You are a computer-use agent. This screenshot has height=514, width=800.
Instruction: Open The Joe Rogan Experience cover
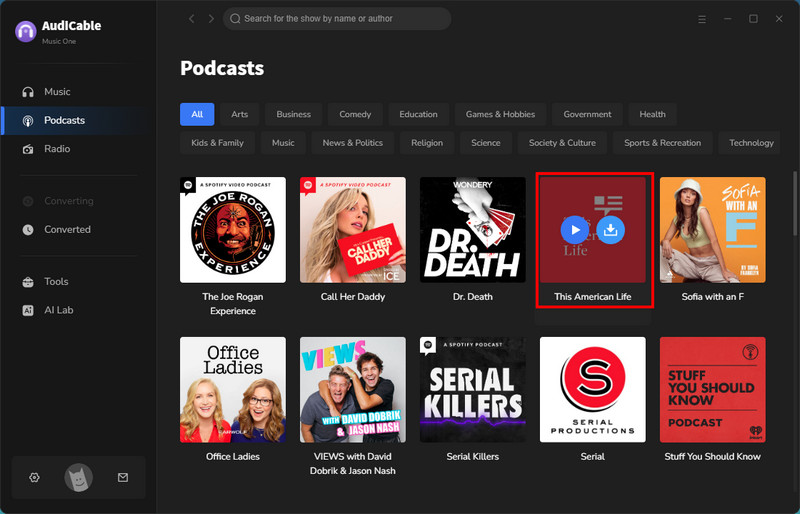233,230
